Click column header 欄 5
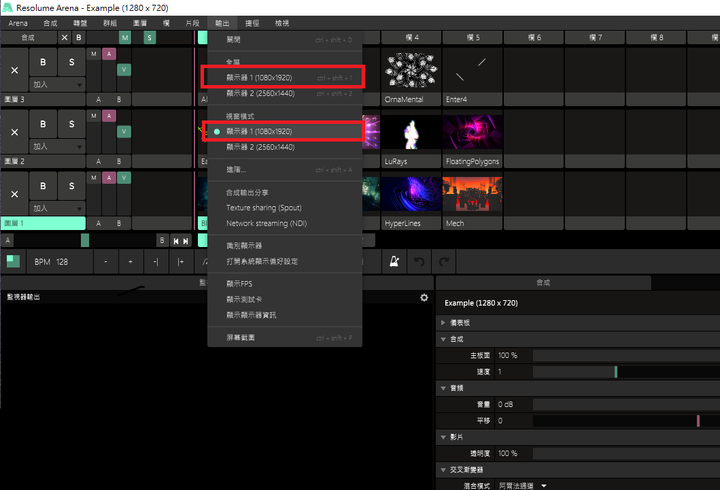This screenshot has width=720, height=490. click(x=472, y=38)
